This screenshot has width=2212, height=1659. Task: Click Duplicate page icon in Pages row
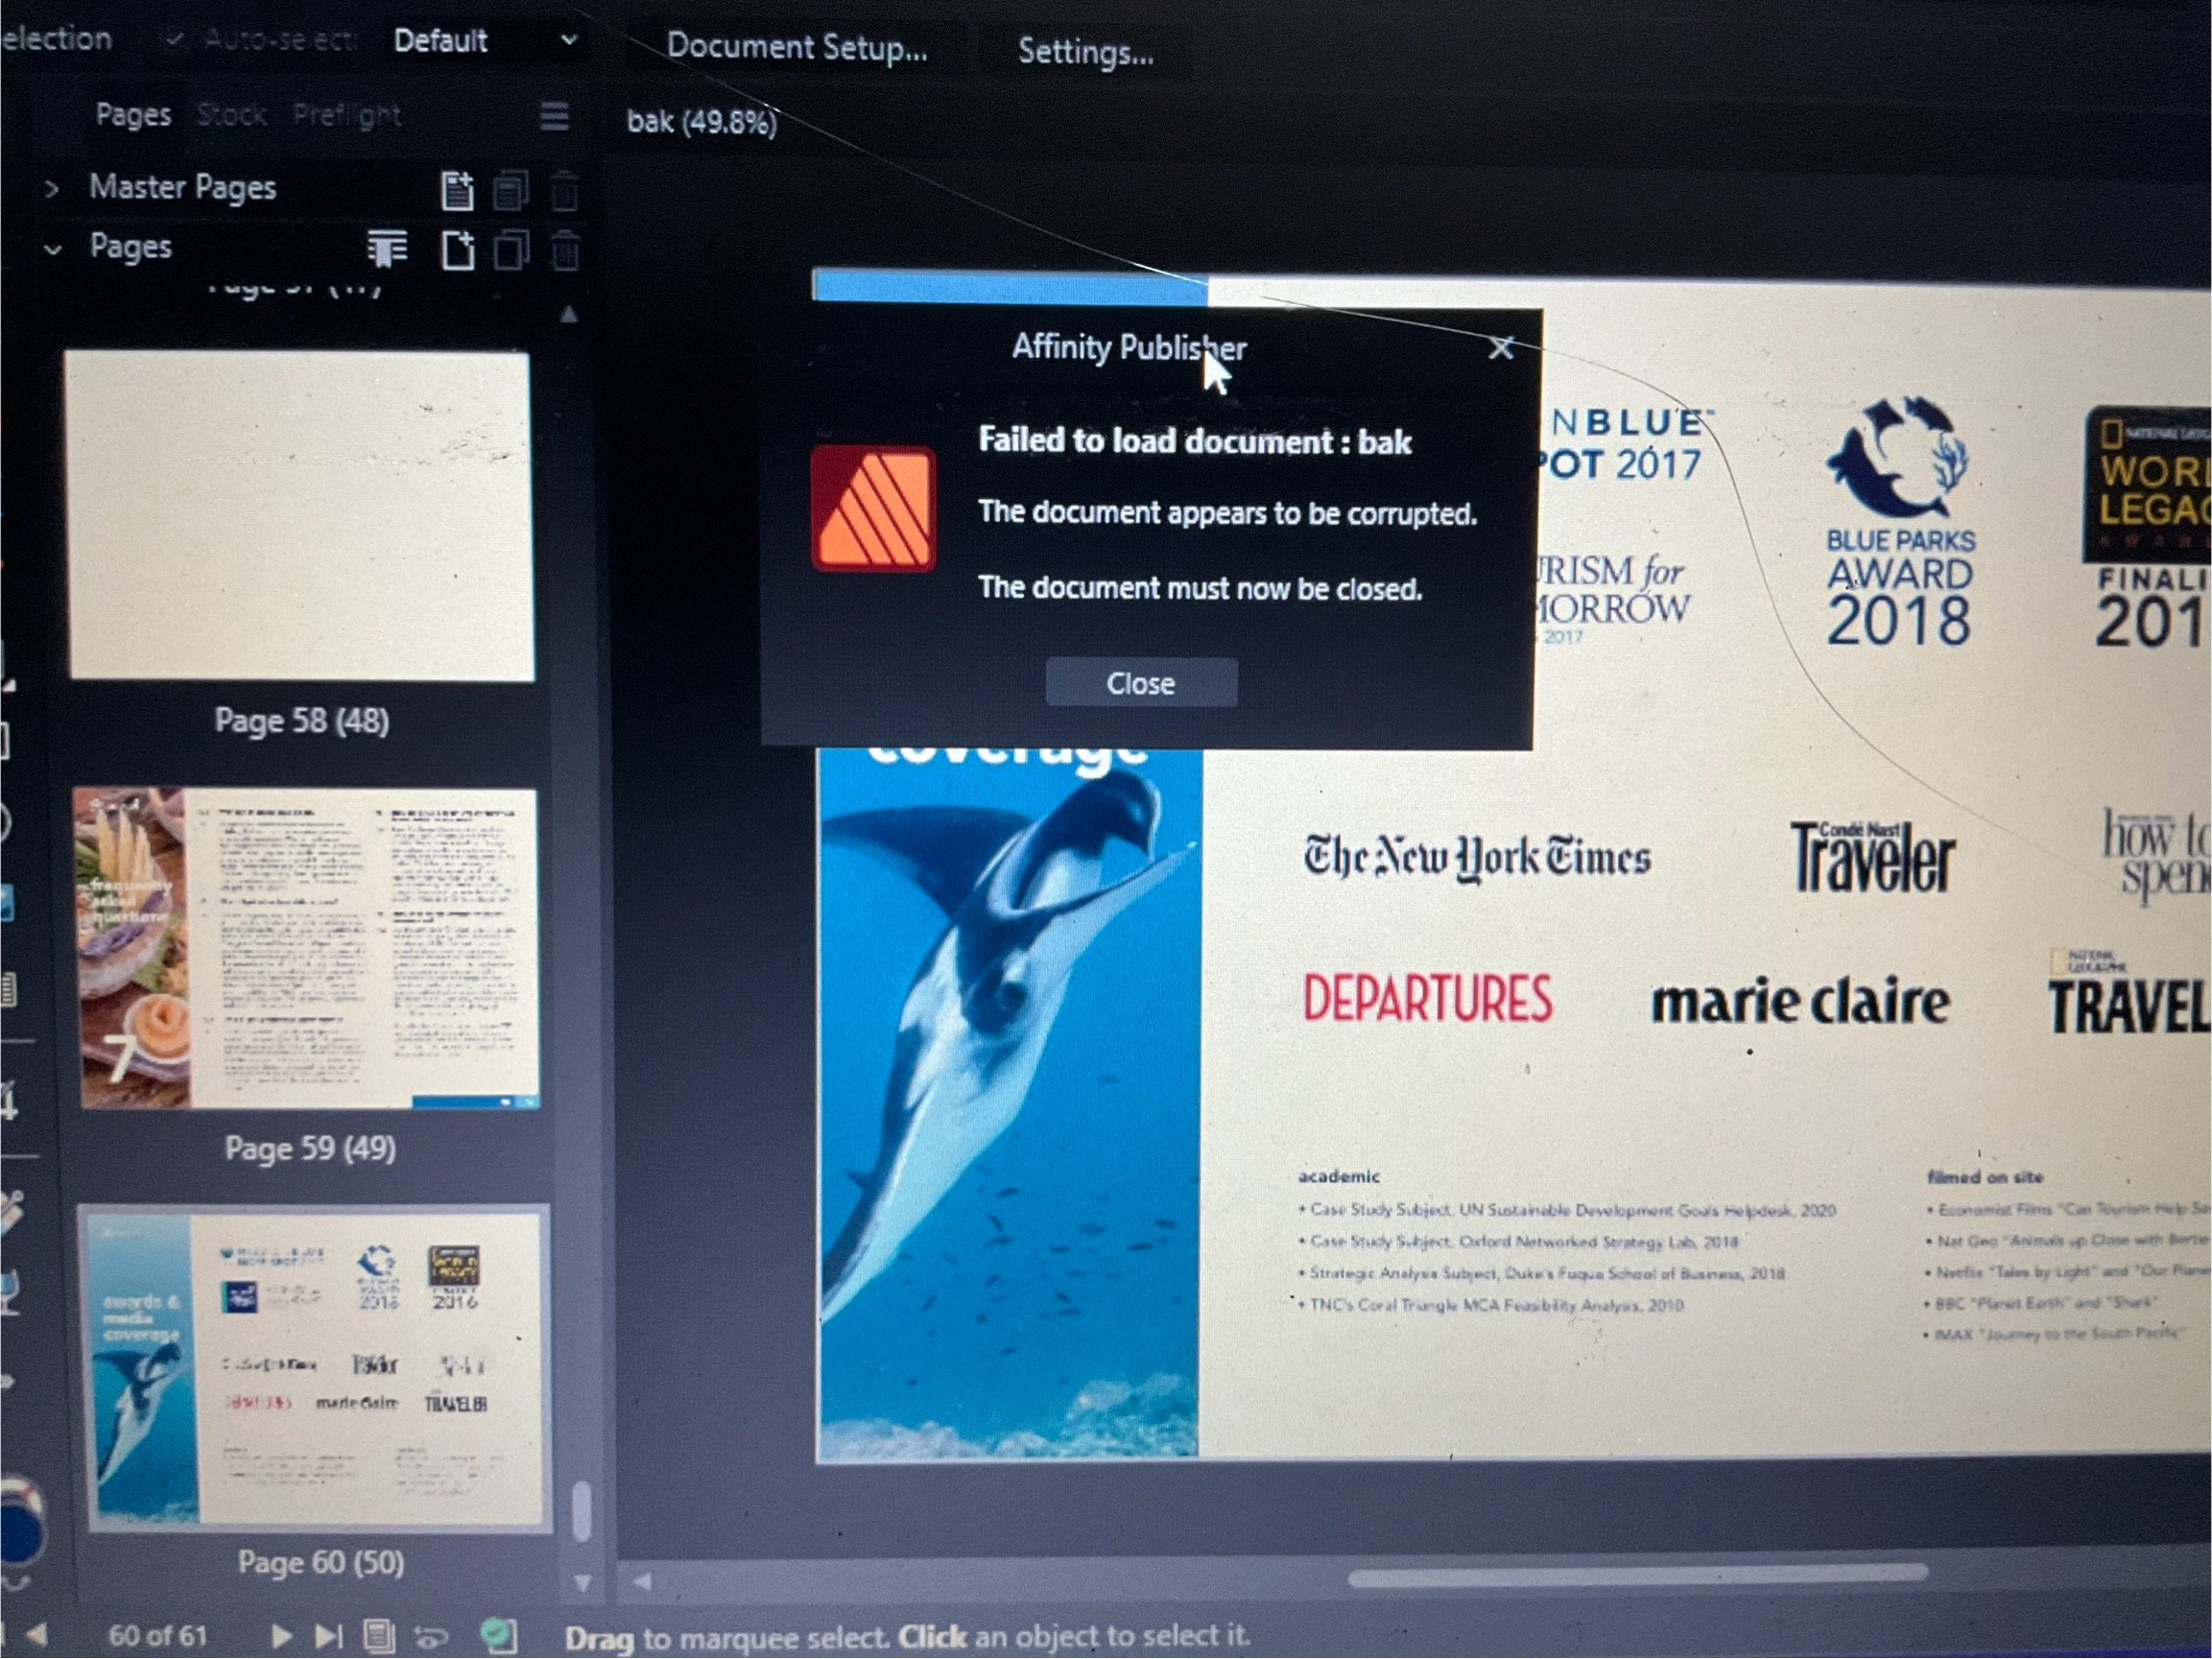tap(512, 250)
